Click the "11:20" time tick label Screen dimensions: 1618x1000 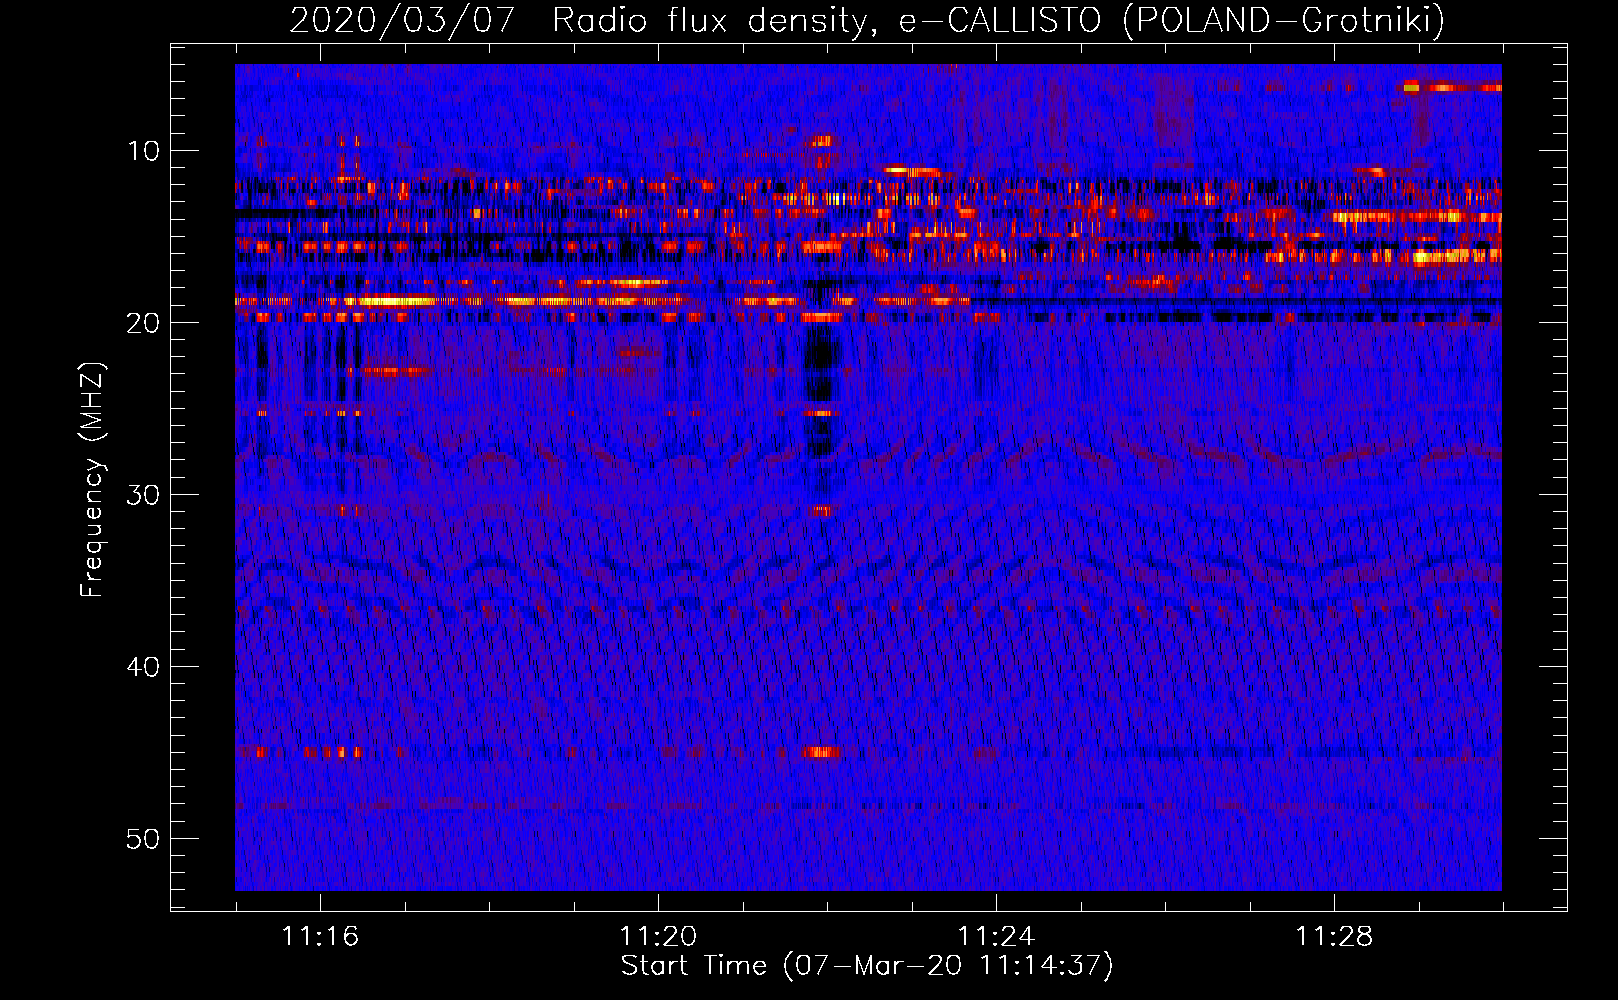coord(658,937)
